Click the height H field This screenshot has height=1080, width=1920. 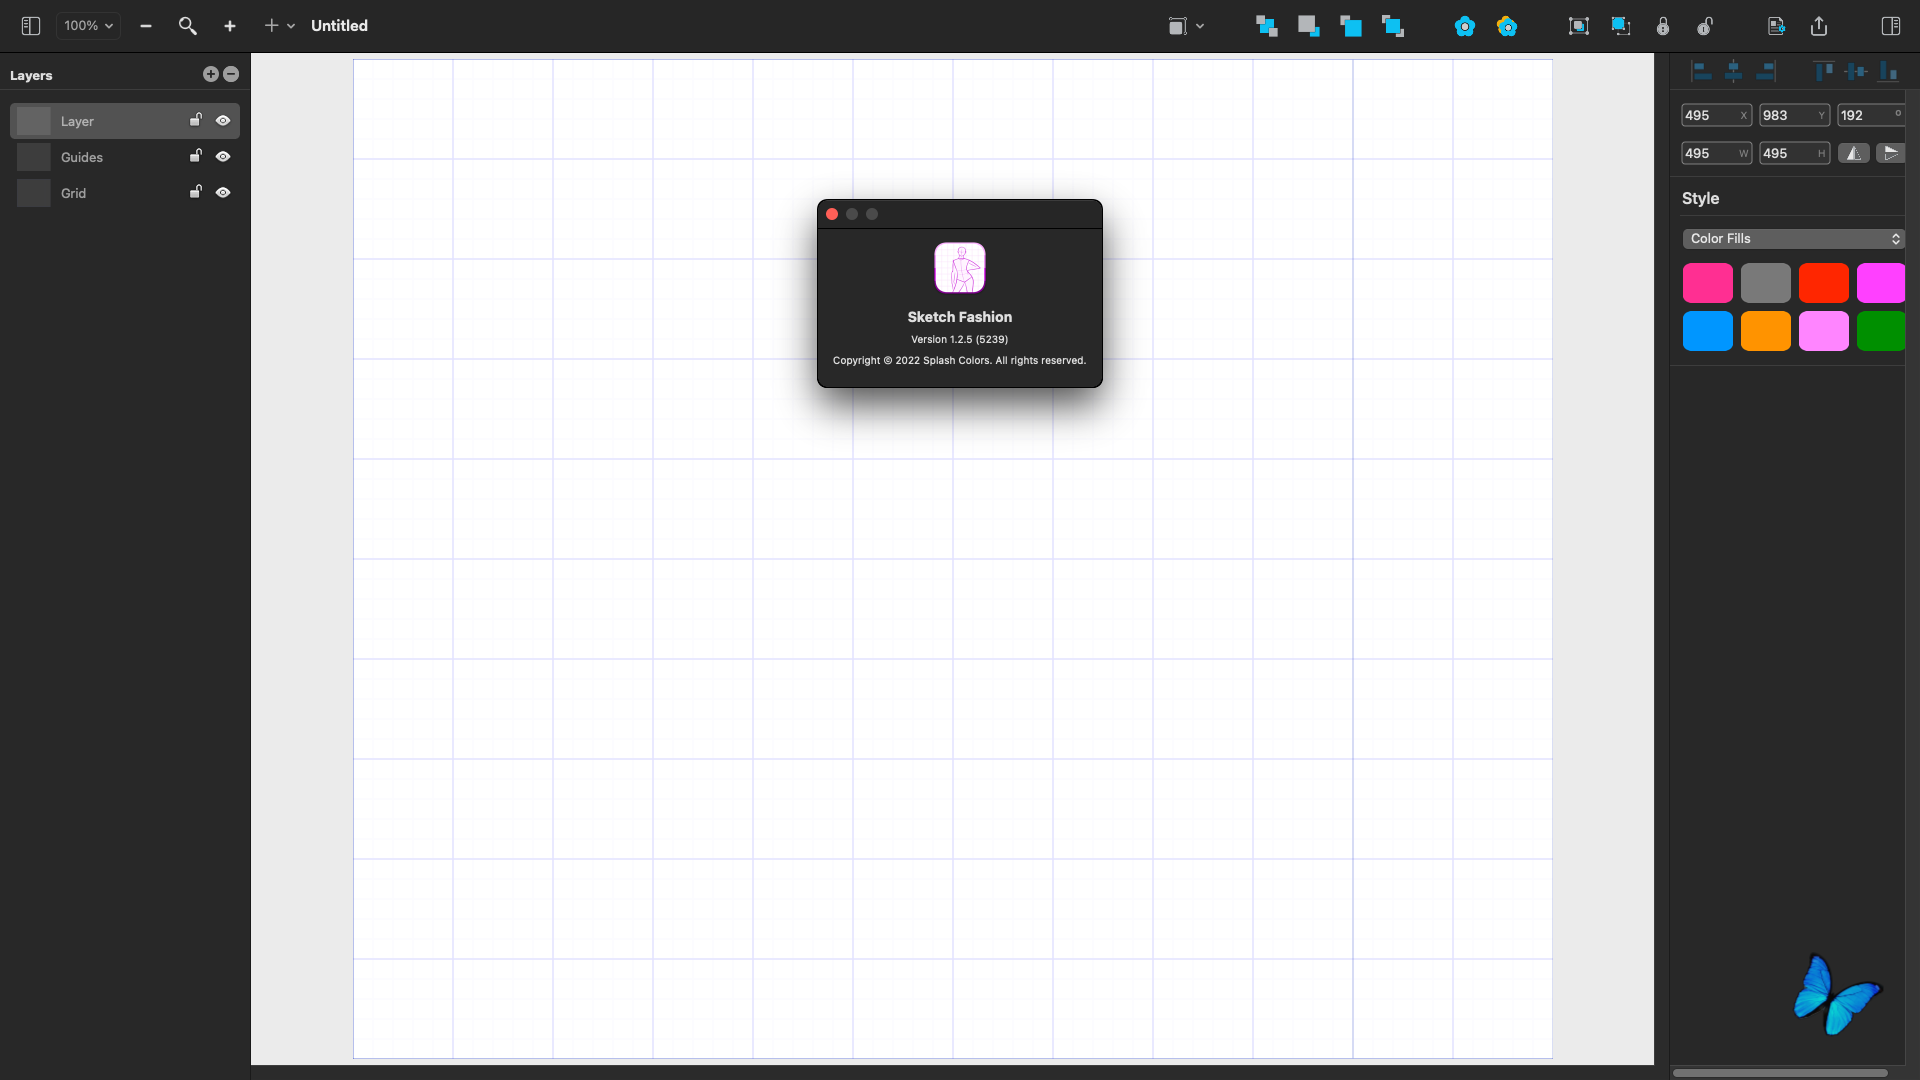tap(1794, 154)
